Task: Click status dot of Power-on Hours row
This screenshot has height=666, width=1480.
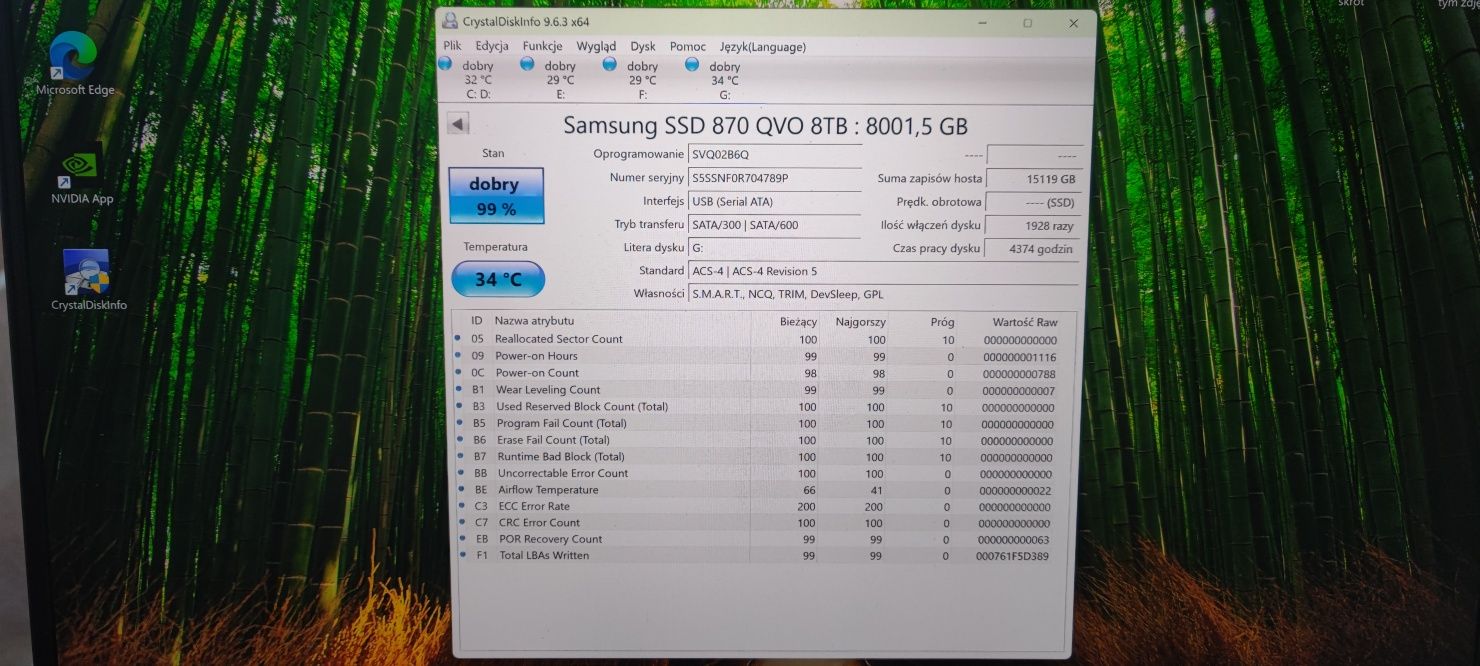Action: (x=459, y=356)
